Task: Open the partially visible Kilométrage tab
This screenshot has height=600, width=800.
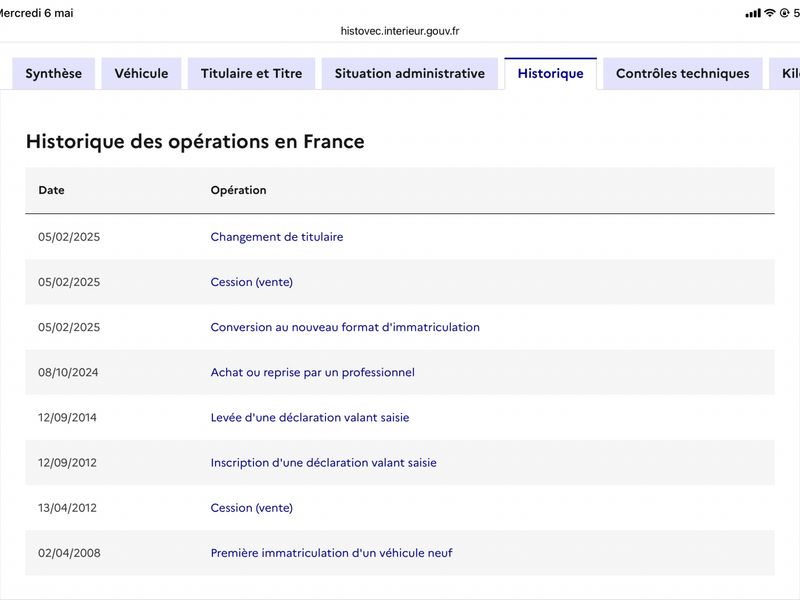Action: (786, 73)
